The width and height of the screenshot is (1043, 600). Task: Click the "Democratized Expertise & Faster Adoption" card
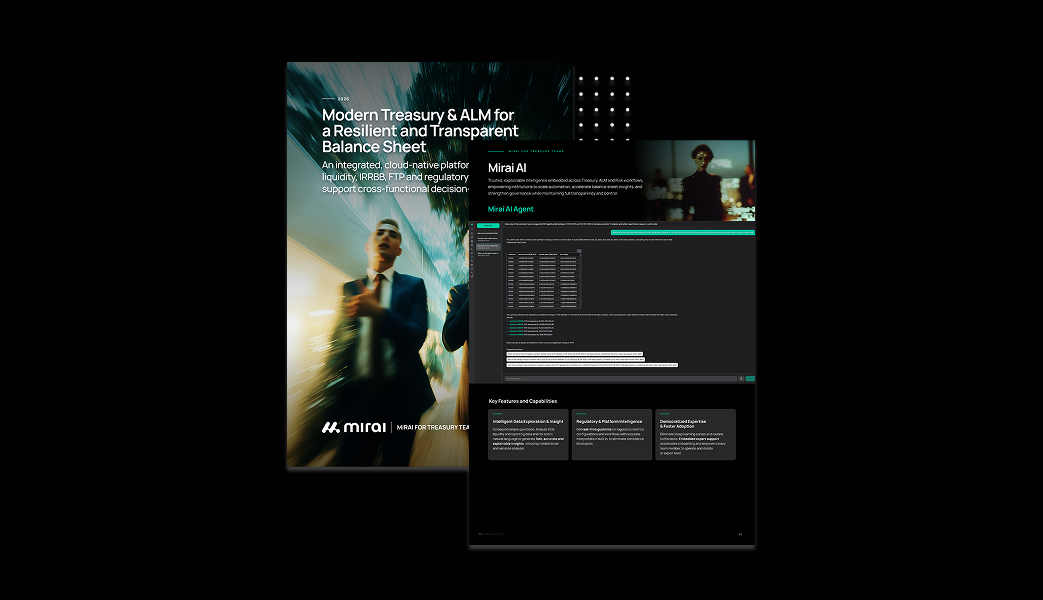pyautogui.click(x=696, y=434)
